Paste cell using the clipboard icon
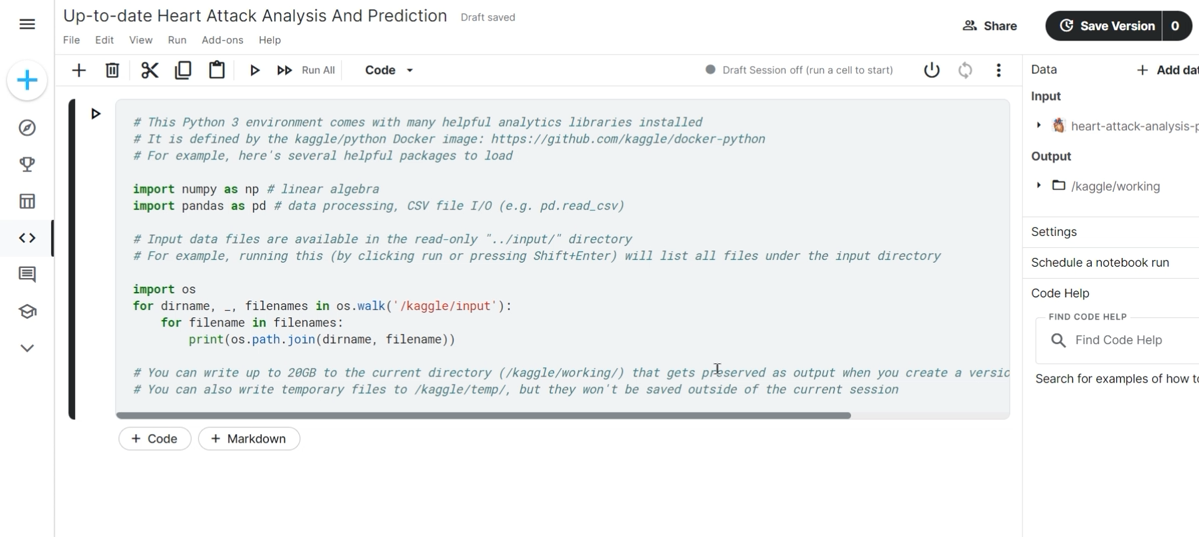This screenshot has height=537, width=1199. point(216,70)
